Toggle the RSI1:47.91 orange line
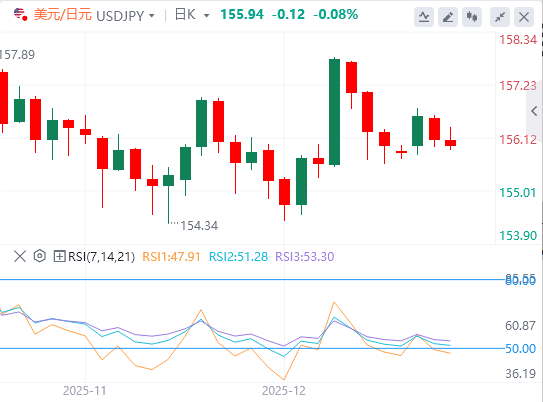Image resolution: width=543 pixels, height=402 pixels. (171, 257)
